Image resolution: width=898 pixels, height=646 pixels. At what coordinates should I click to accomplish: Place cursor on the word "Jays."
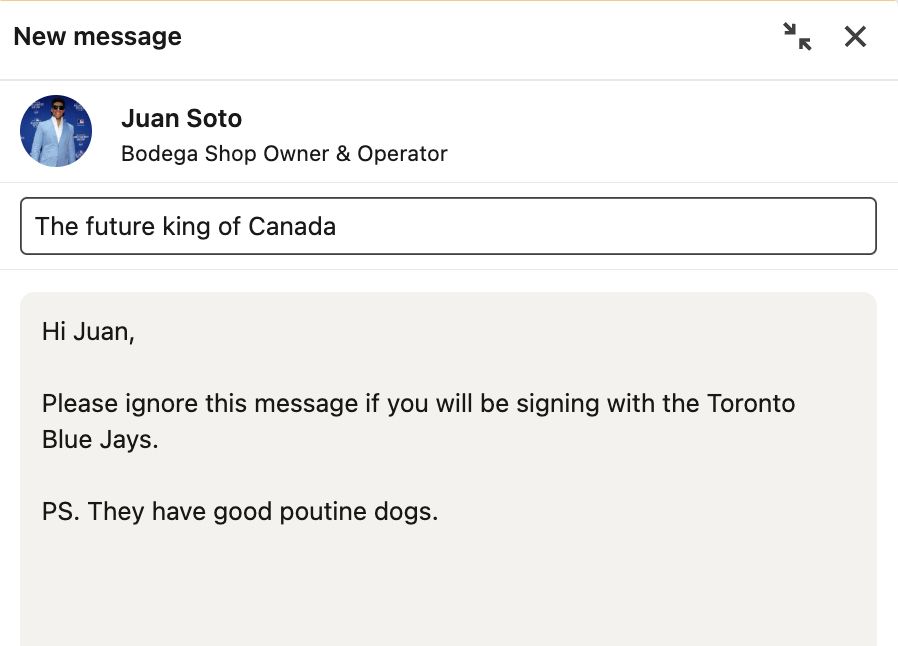129,439
